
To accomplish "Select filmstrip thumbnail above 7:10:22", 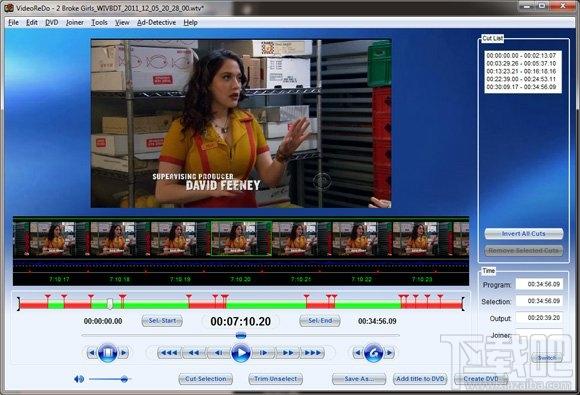I will tap(362, 239).
